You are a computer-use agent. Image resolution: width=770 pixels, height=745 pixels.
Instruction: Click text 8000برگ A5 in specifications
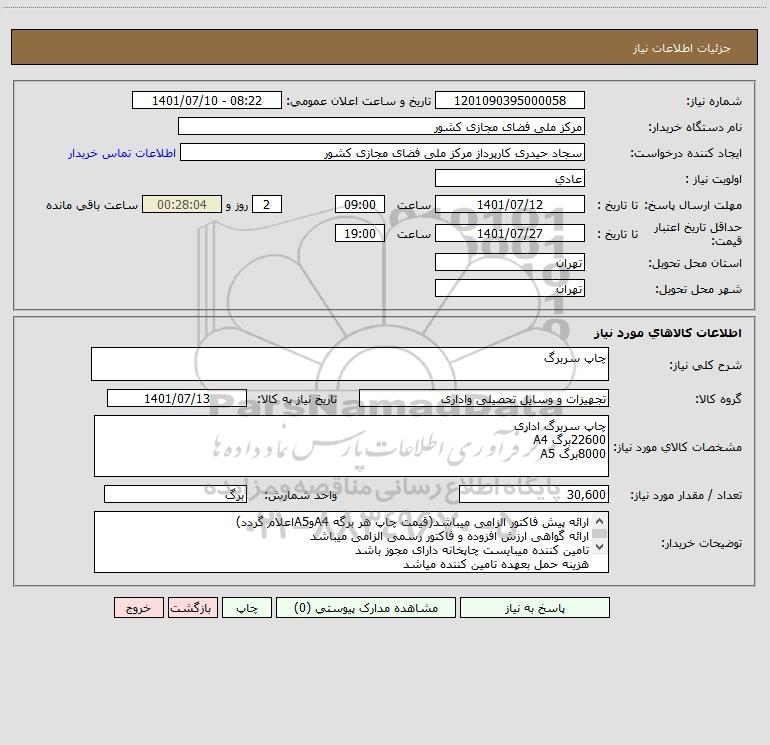(x=573, y=453)
